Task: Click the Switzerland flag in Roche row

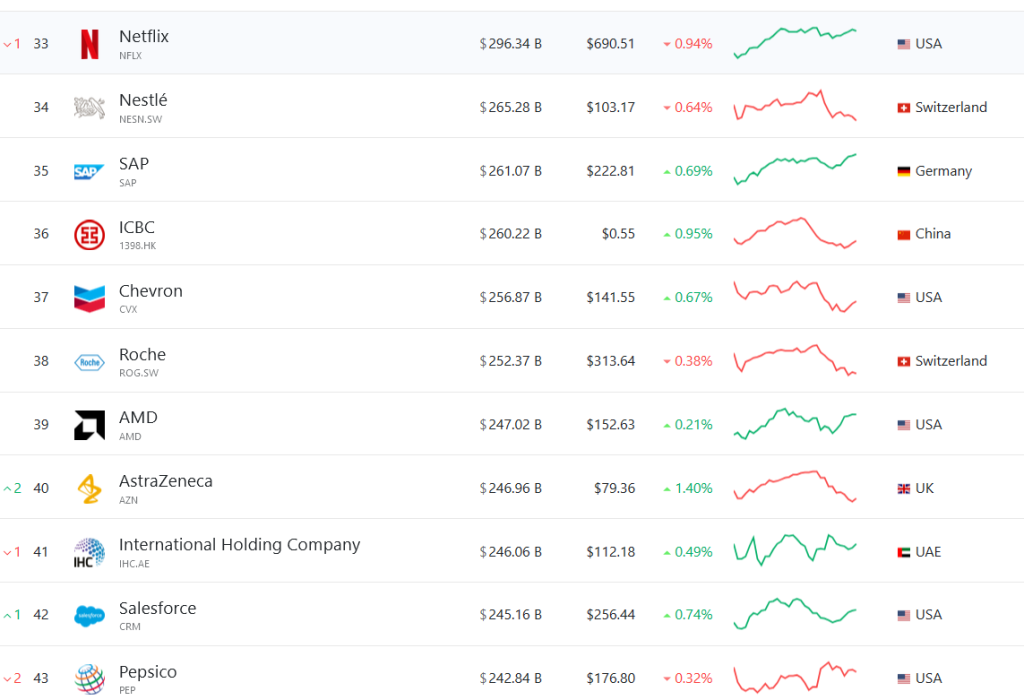Action: (x=904, y=361)
